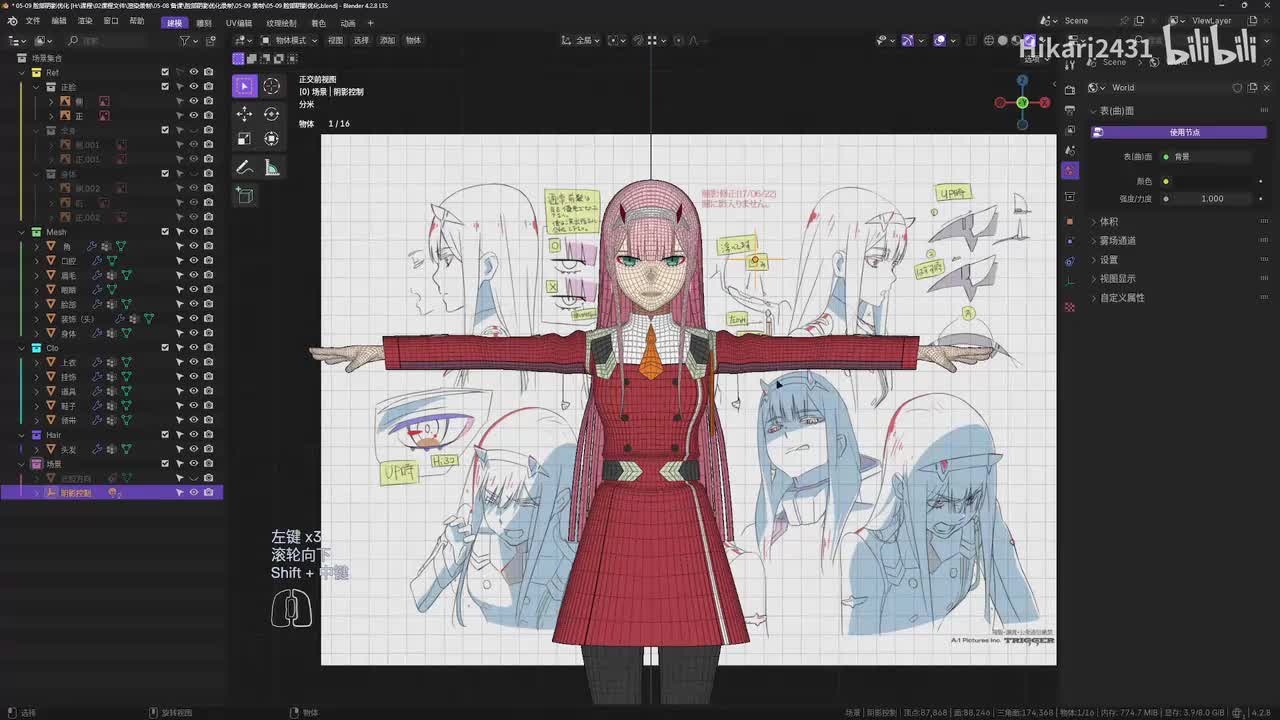Switch to the UV编辑 workspace tab
The height and width of the screenshot is (720, 1280).
coord(239,23)
